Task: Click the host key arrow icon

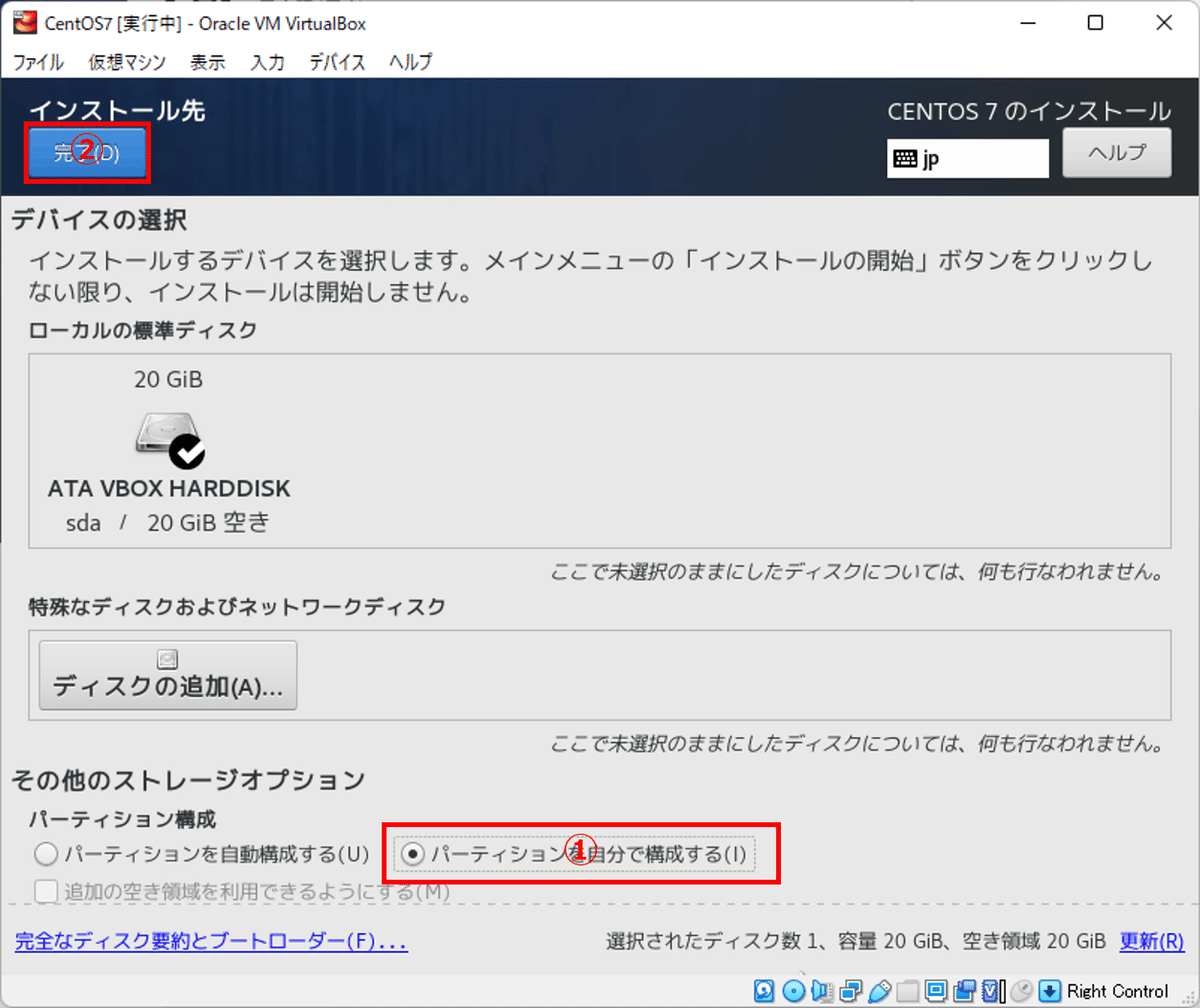Action: click(1050, 991)
